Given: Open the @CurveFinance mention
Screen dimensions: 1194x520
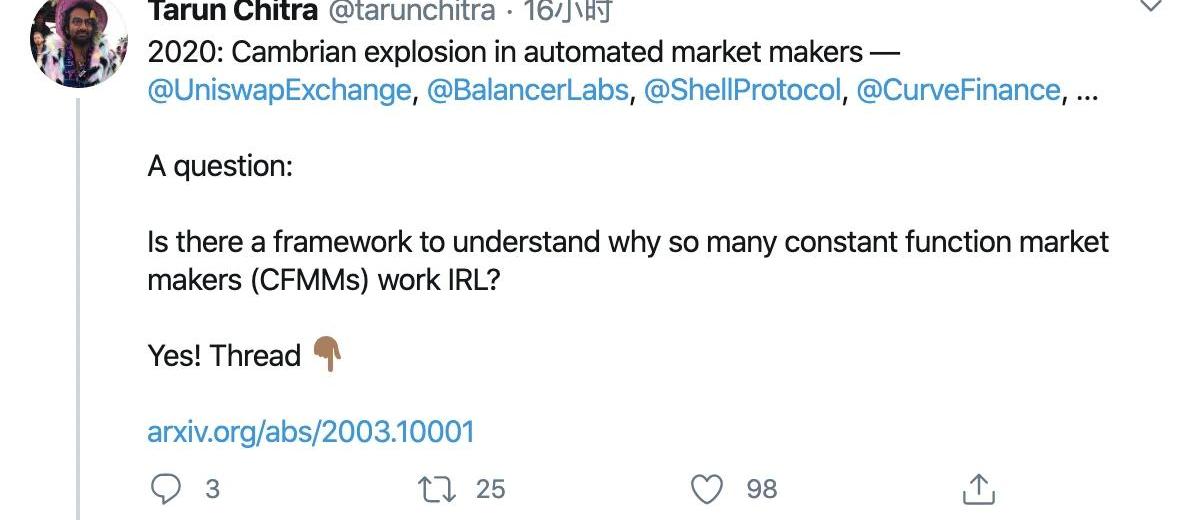Looking at the screenshot, I should pos(958,90).
